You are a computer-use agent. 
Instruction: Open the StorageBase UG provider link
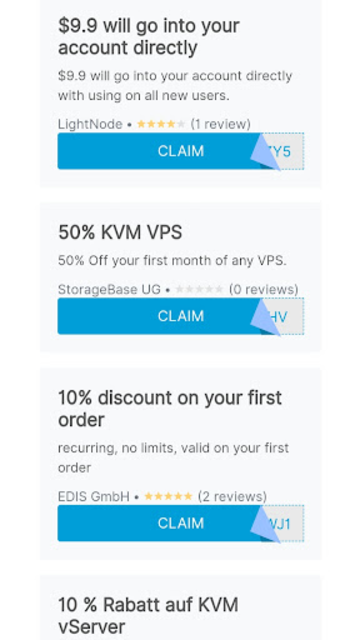109,289
